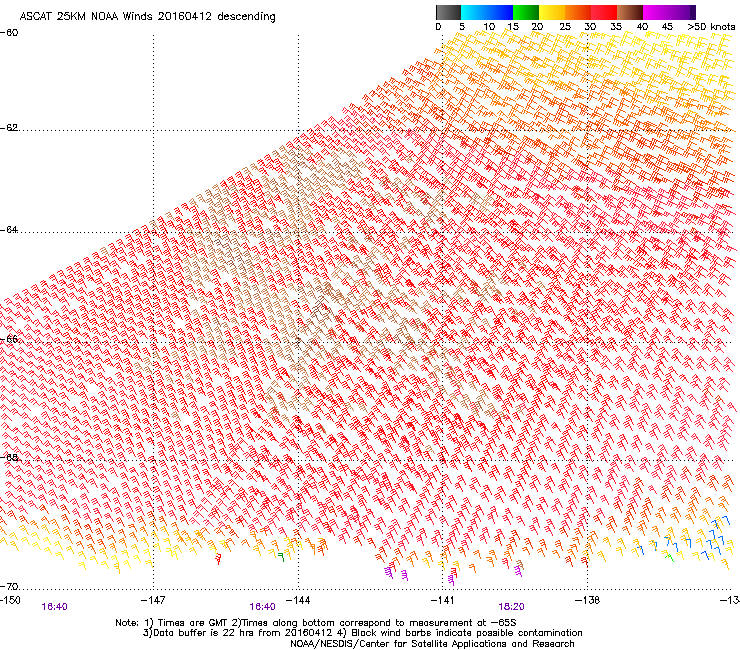The width and height of the screenshot is (740, 650).
Task: Click the longitude label '-141'
Action: [x=443, y=600]
